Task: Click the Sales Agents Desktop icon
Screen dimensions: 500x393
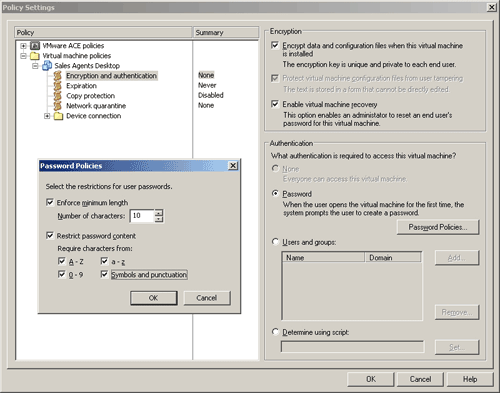Action: [x=47, y=66]
